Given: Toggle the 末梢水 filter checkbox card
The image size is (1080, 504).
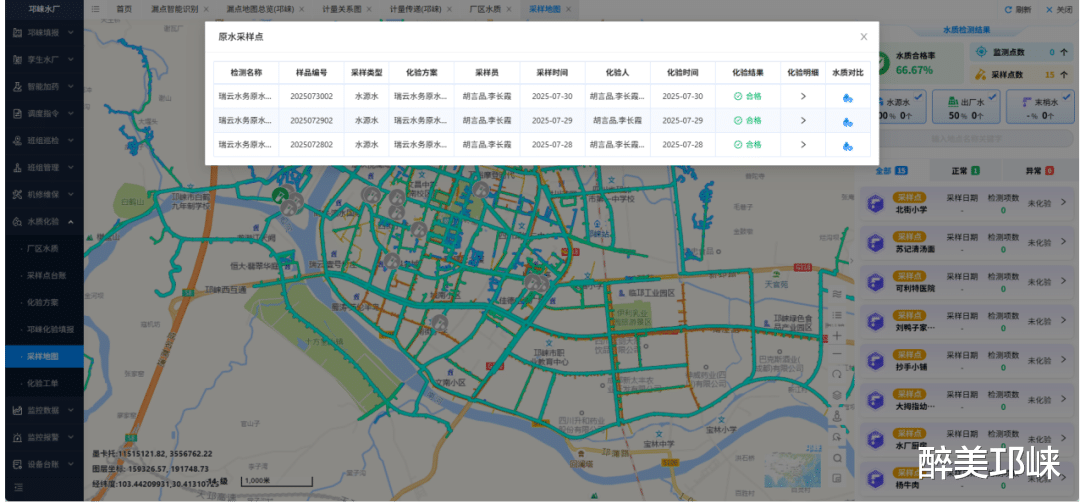Looking at the screenshot, I should pos(1040,108).
